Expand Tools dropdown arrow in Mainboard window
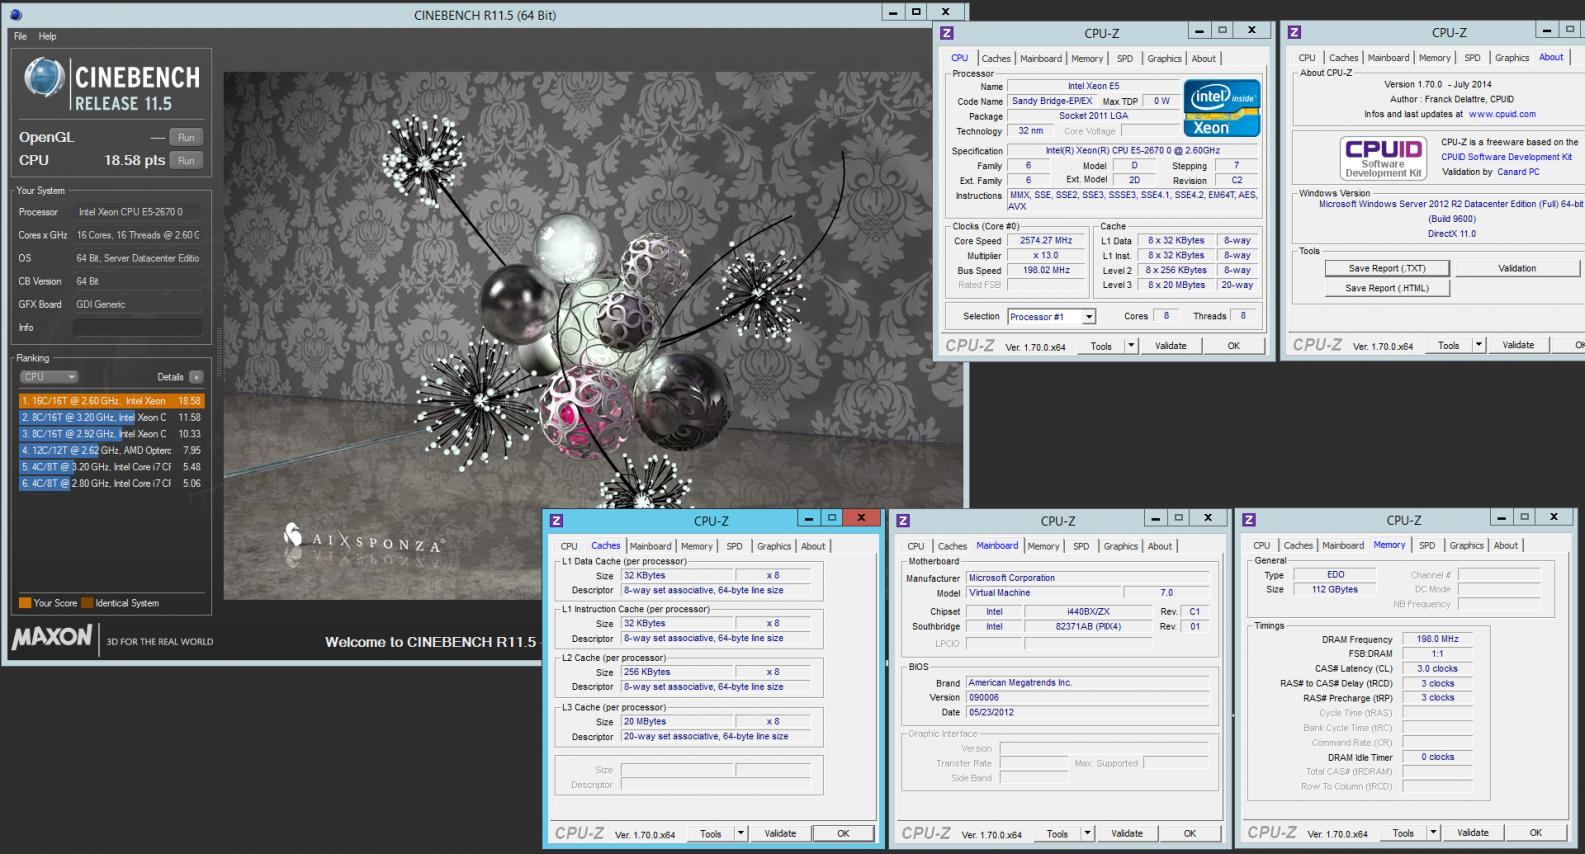1585x854 pixels. click(x=1087, y=833)
